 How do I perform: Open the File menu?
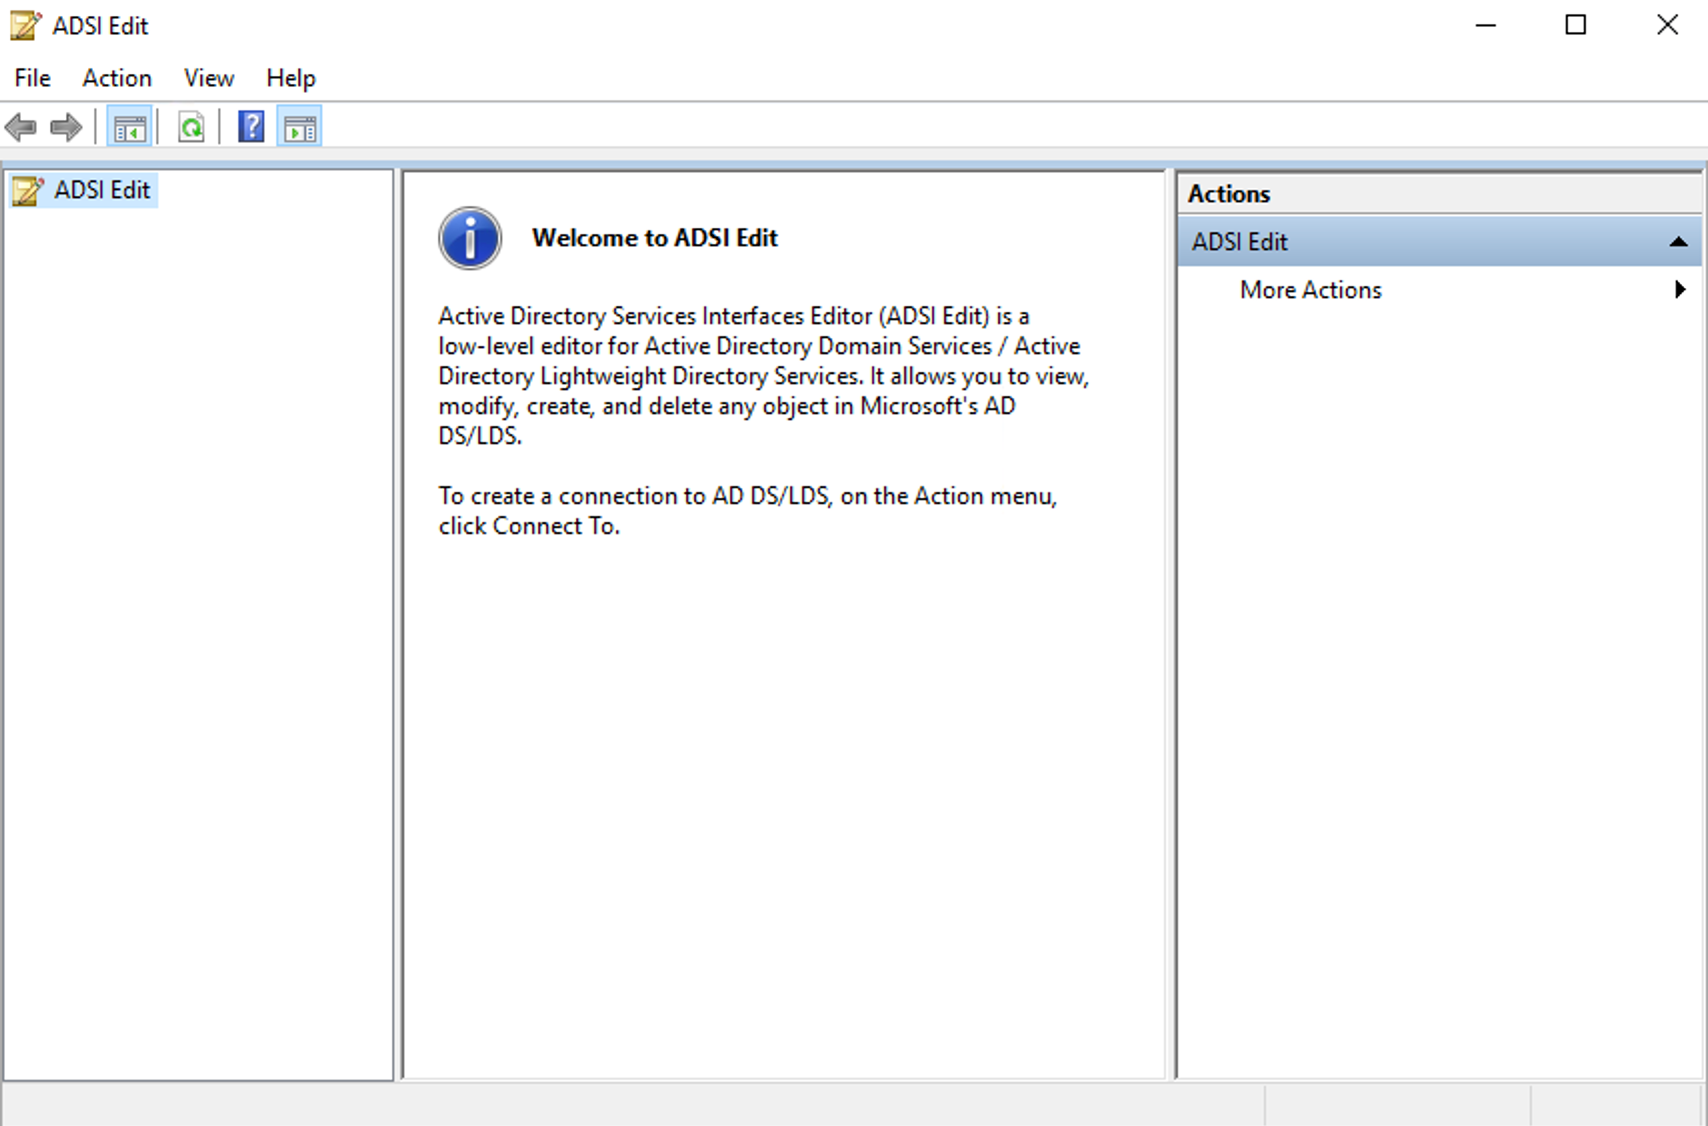(32, 78)
